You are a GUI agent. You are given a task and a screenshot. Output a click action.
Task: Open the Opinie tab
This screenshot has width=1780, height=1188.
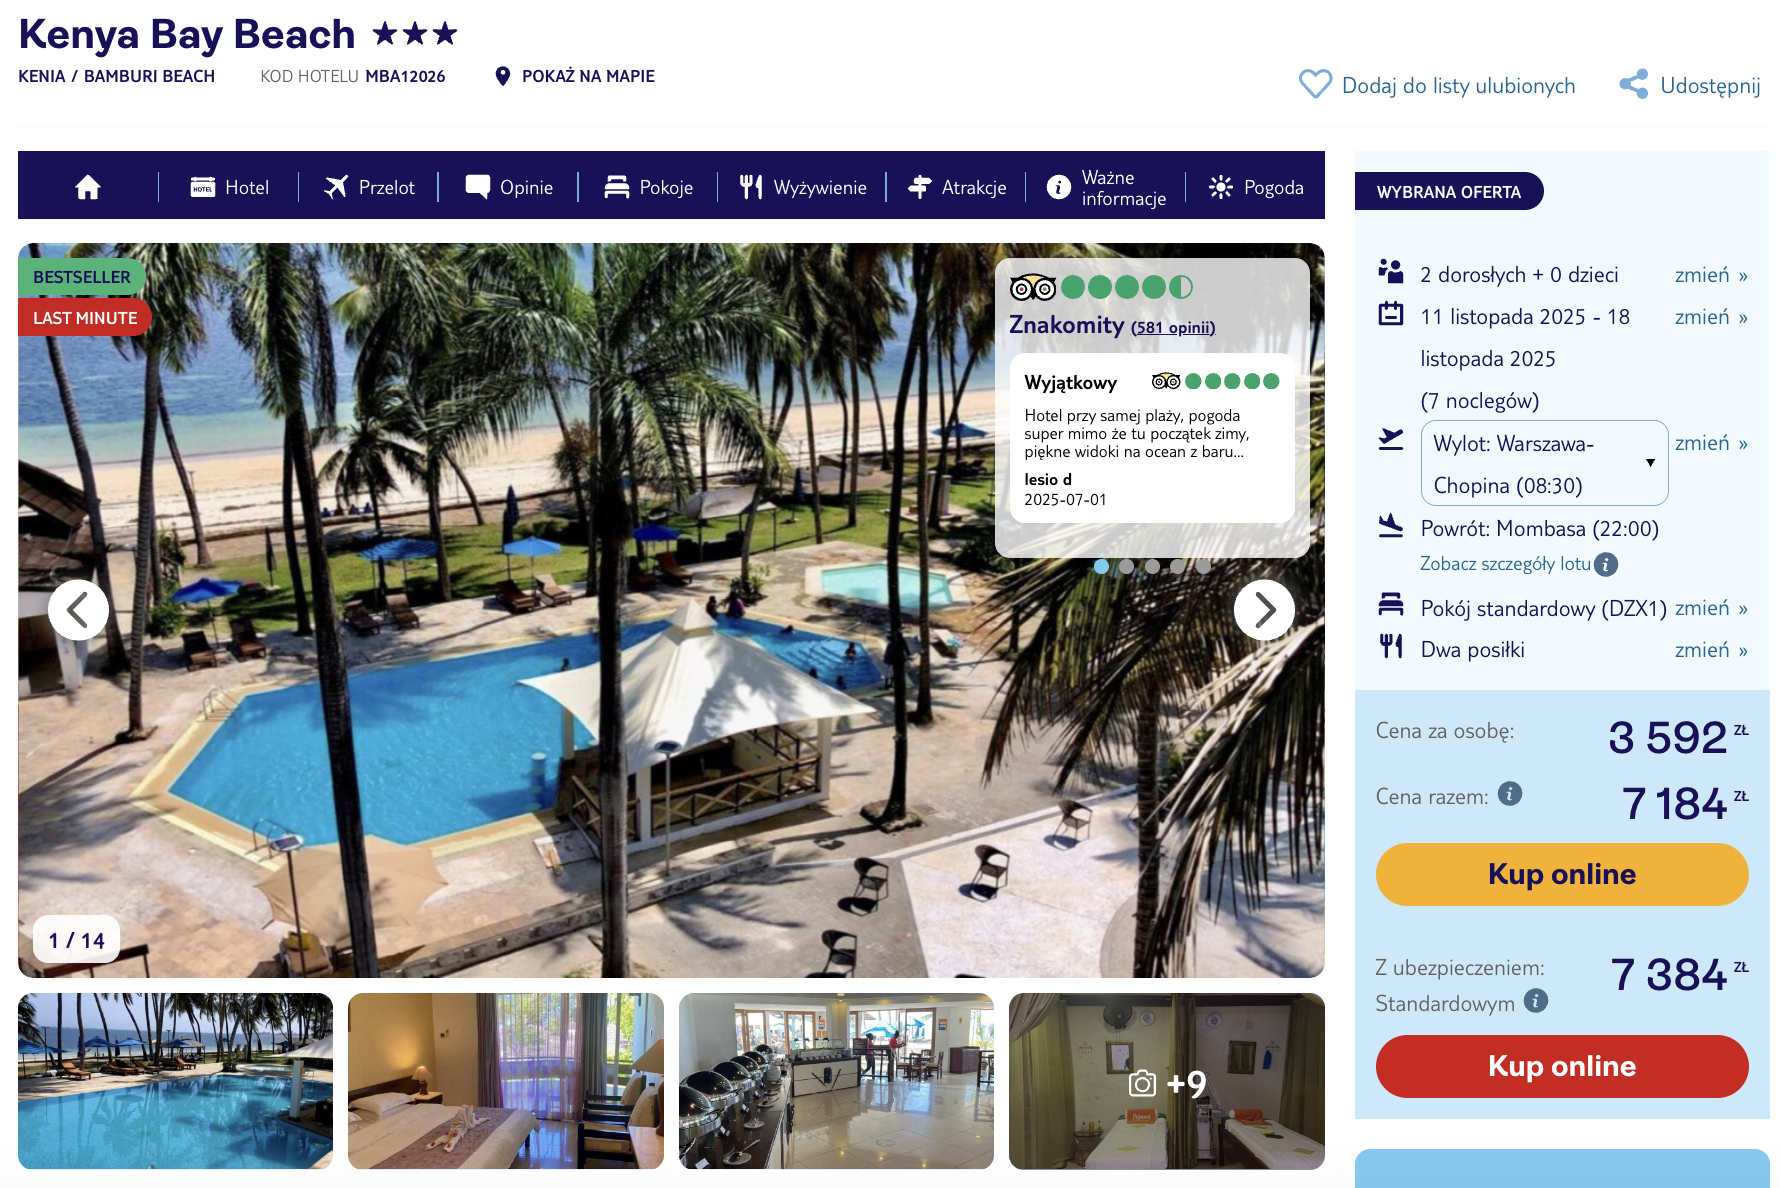coord(509,187)
